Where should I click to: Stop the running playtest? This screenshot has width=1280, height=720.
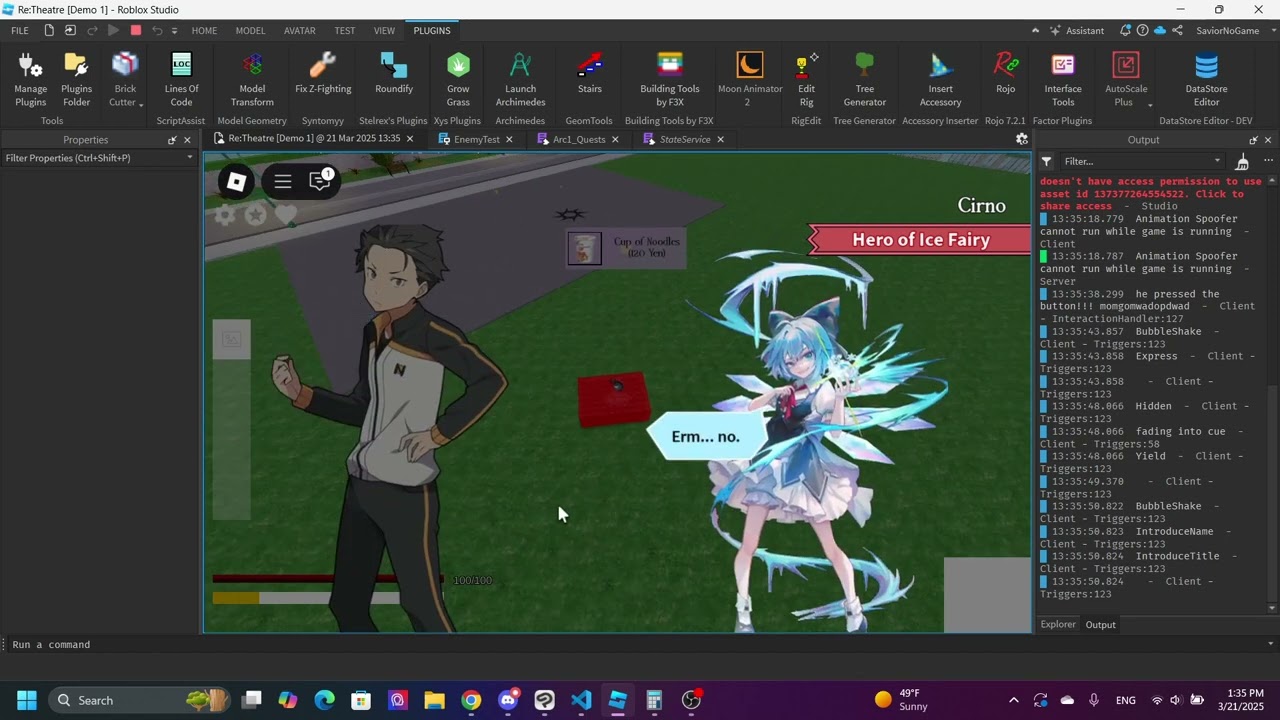pyautogui.click(x=136, y=31)
